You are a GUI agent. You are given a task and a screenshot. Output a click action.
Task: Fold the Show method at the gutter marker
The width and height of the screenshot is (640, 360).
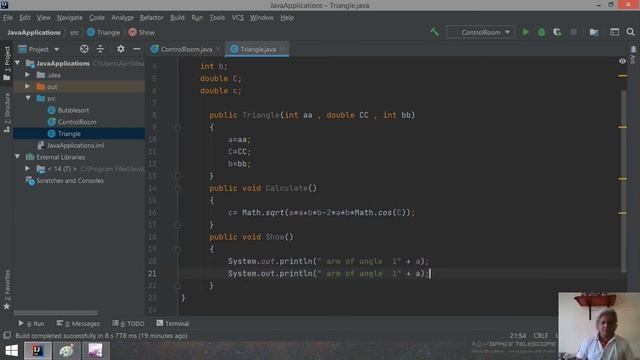point(178,249)
